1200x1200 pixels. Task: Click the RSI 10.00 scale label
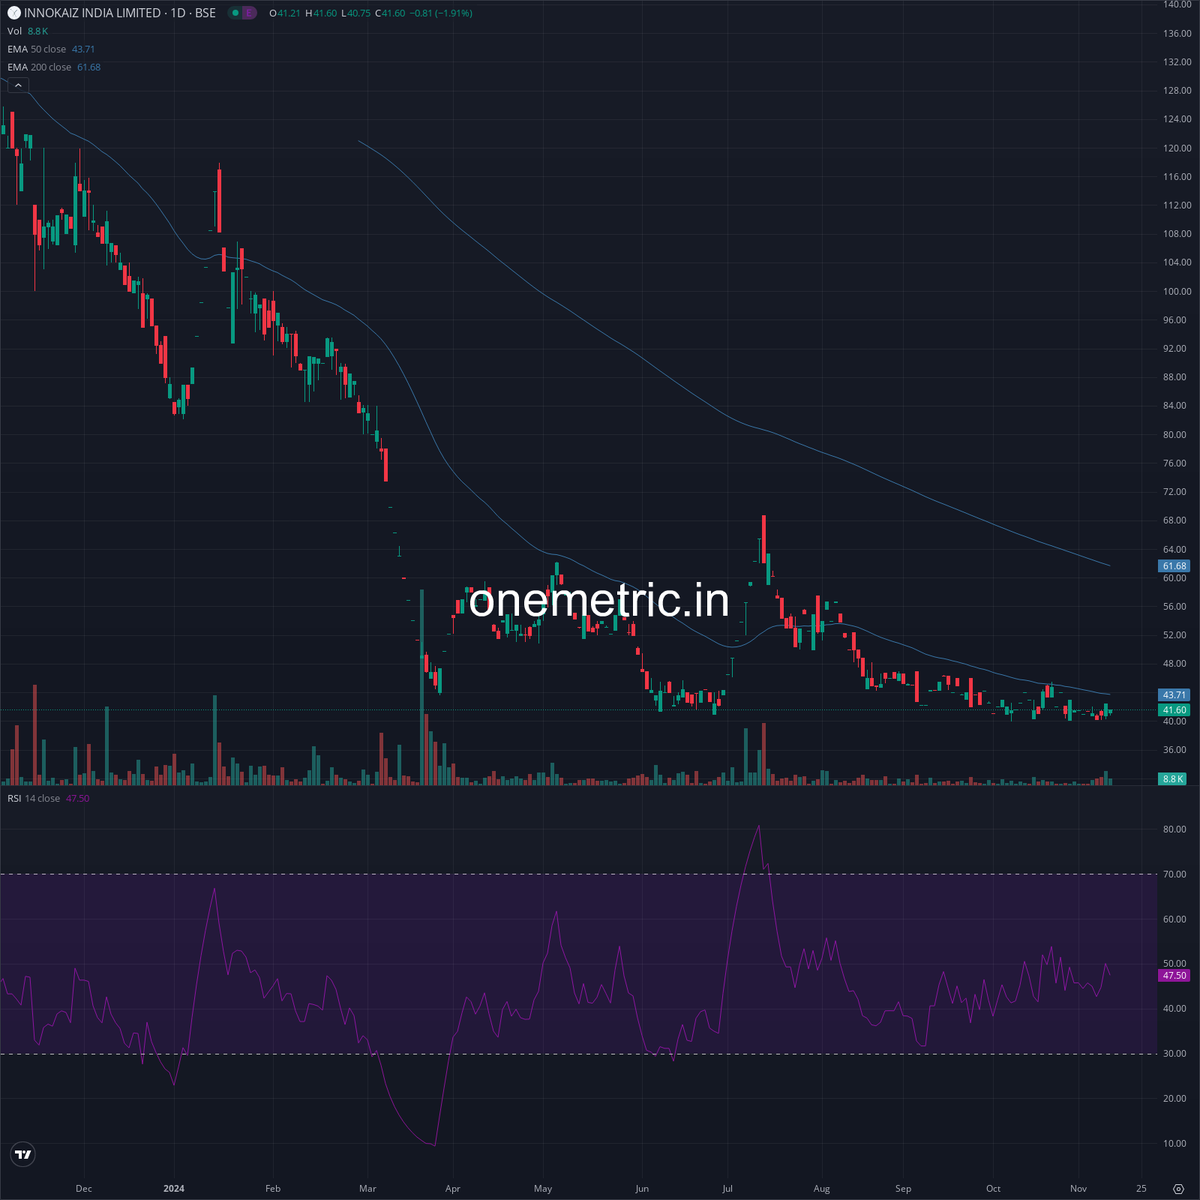(1175, 1144)
